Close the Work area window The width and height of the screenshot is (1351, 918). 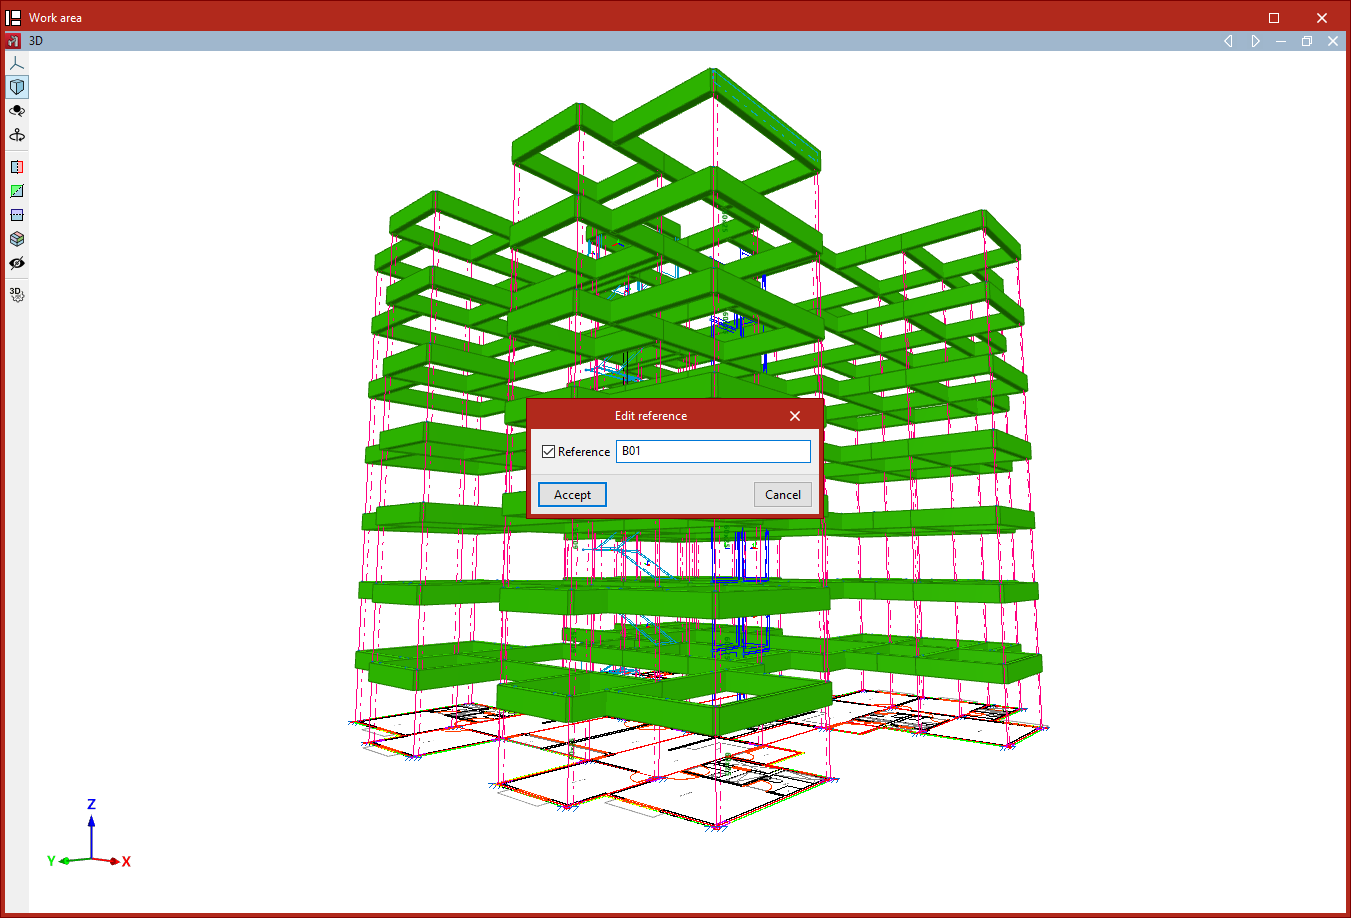[x=1321, y=17]
